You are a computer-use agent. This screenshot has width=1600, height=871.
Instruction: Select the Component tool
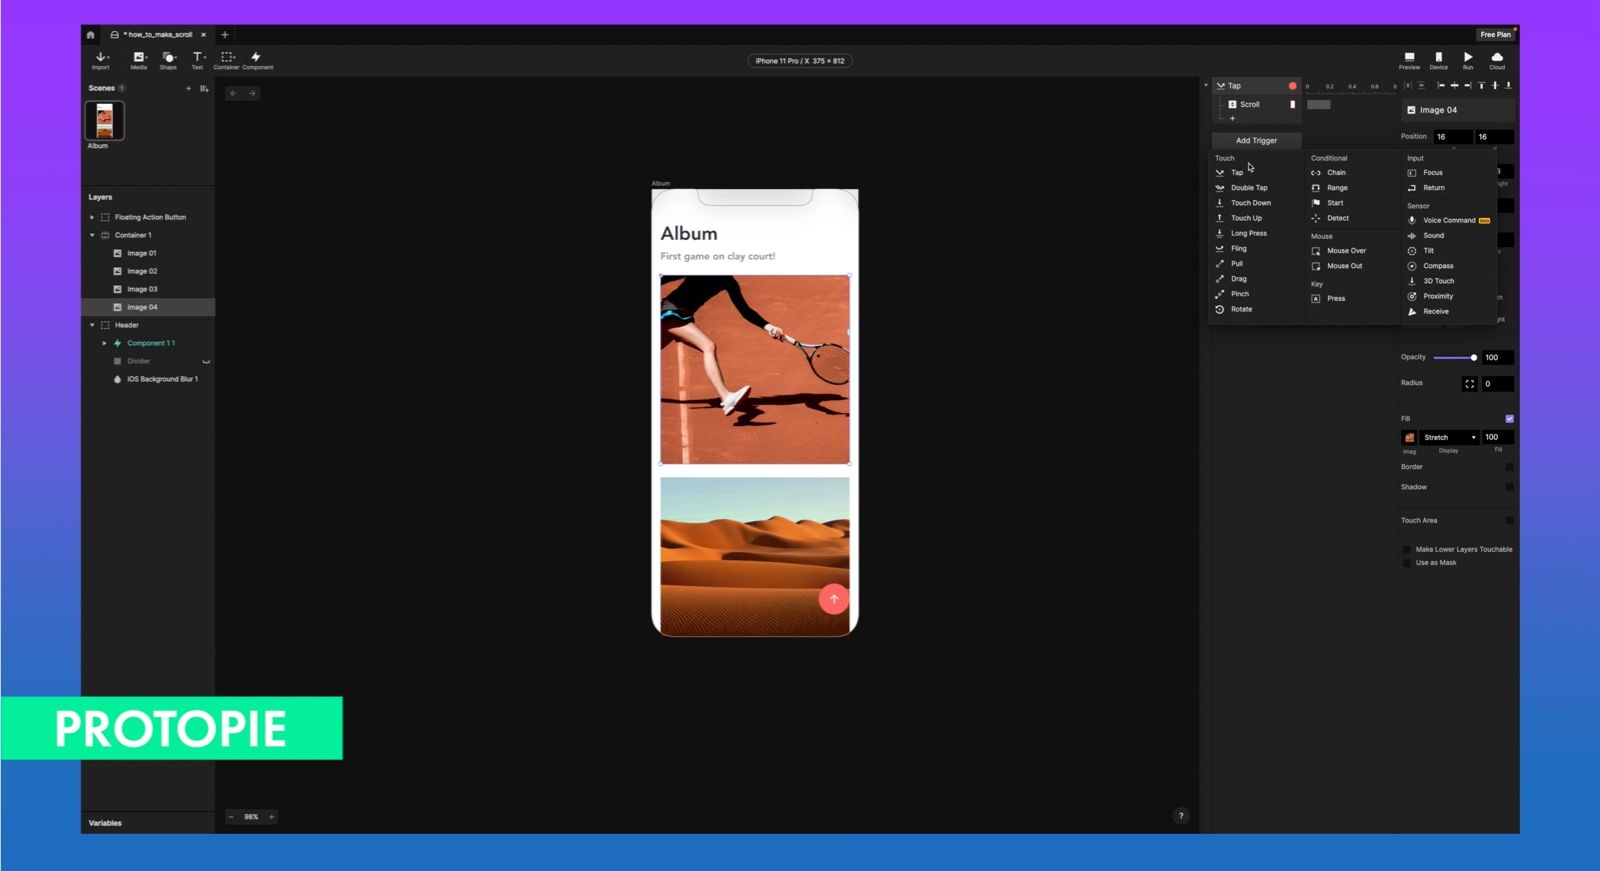257,61
